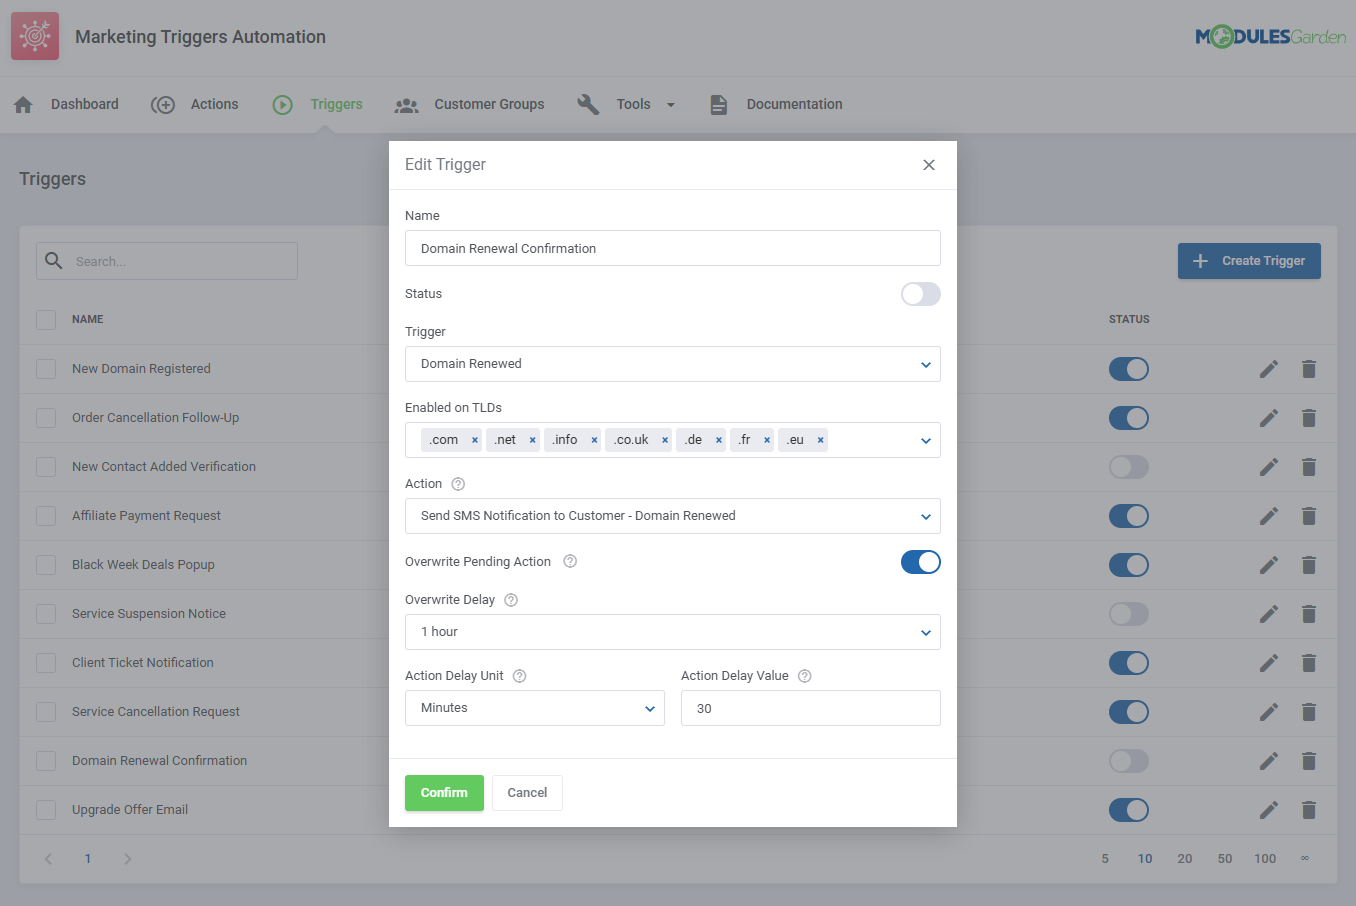Expand the Overwrite Delay dropdown
Image resolution: width=1356 pixels, height=906 pixels.
672,632
